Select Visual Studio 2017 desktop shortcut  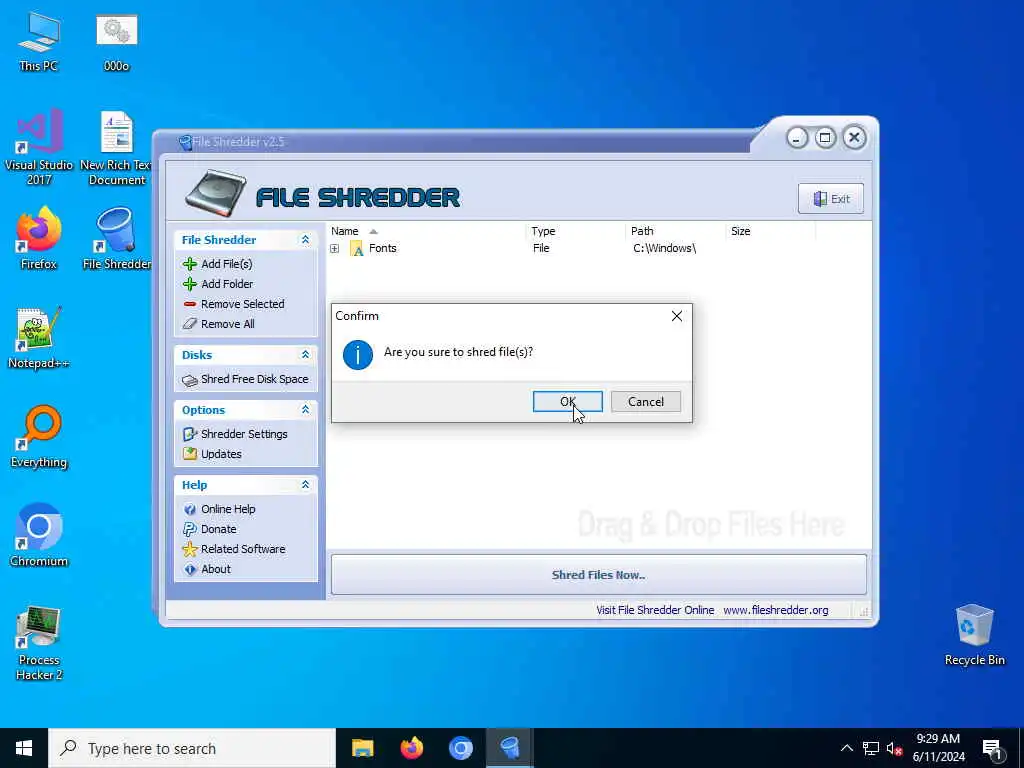pyautogui.click(x=39, y=148)
